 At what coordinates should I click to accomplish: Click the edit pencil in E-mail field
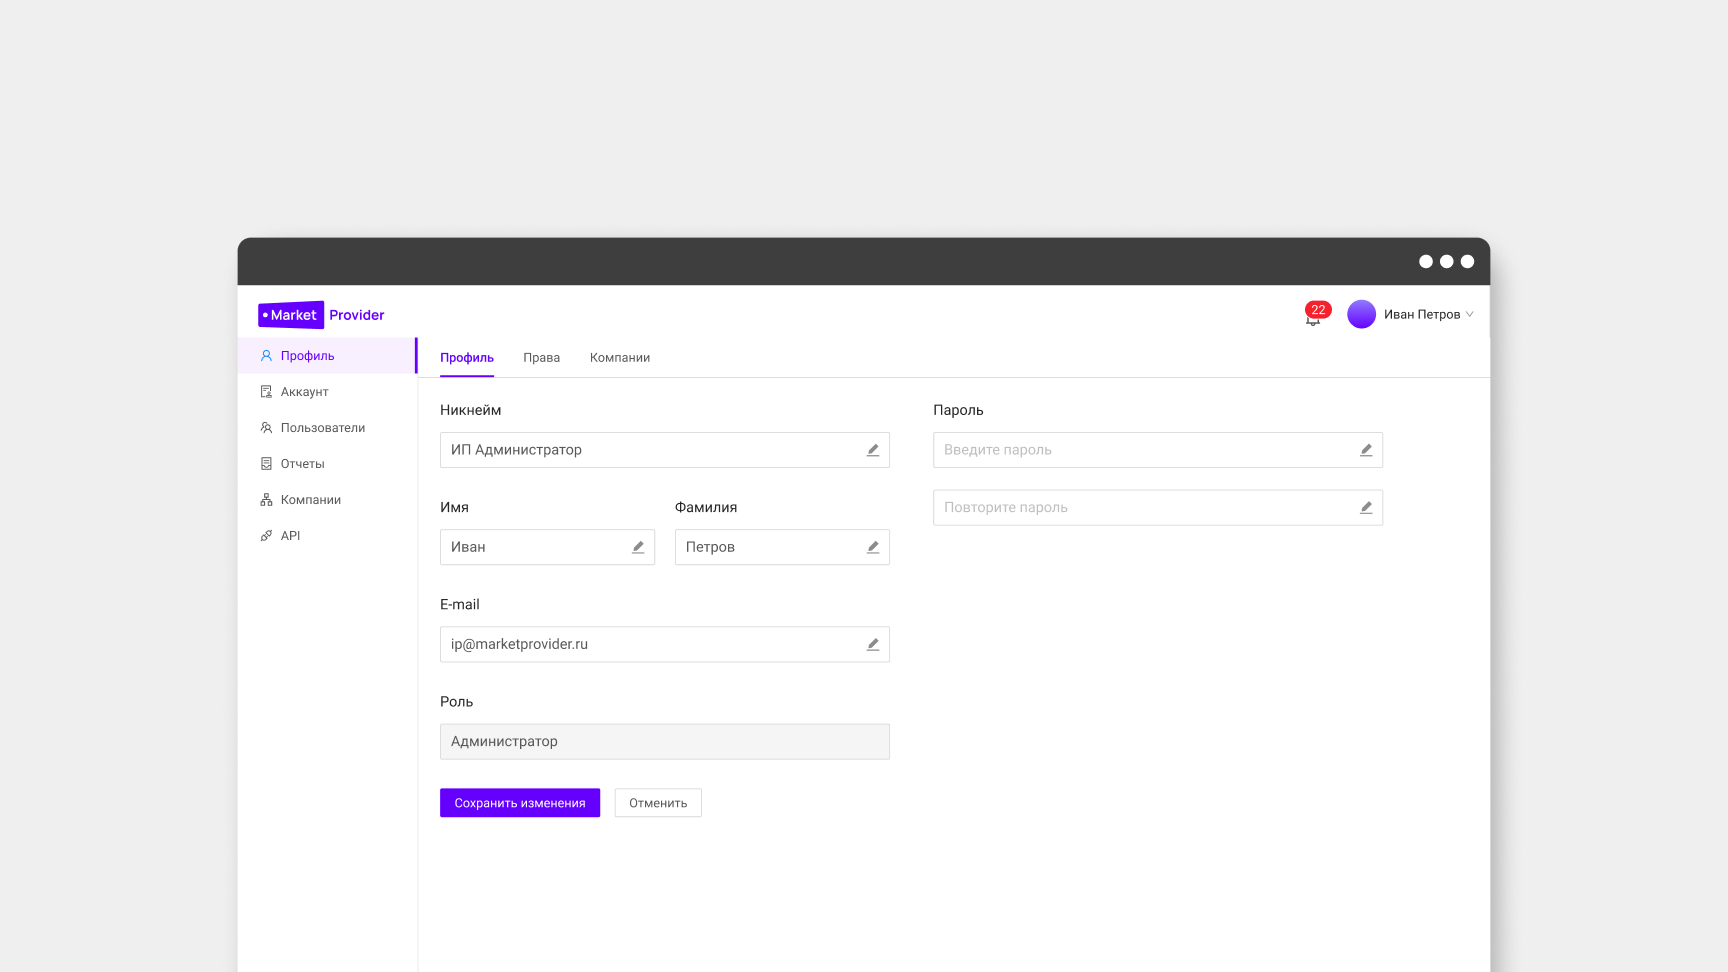(x=873, y=645)
